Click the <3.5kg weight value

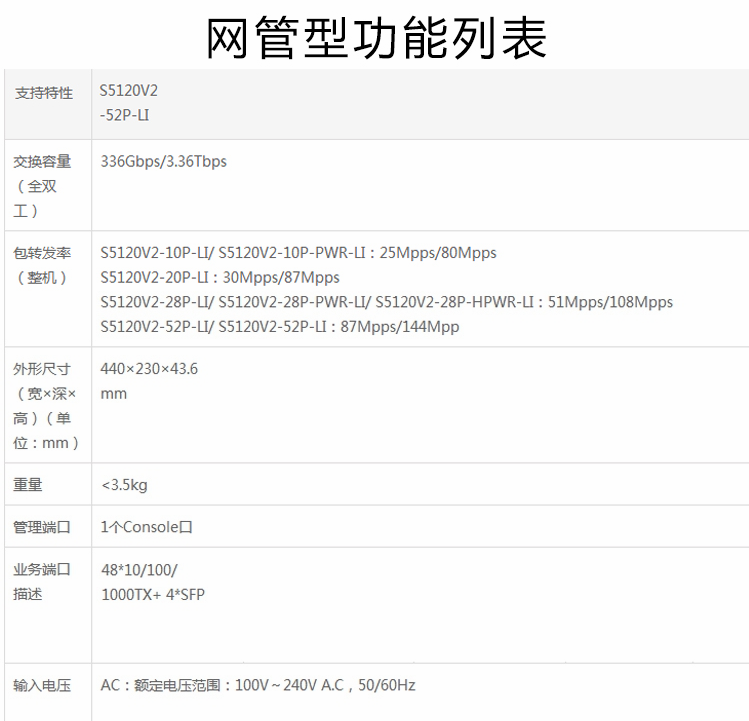(124, 485)
